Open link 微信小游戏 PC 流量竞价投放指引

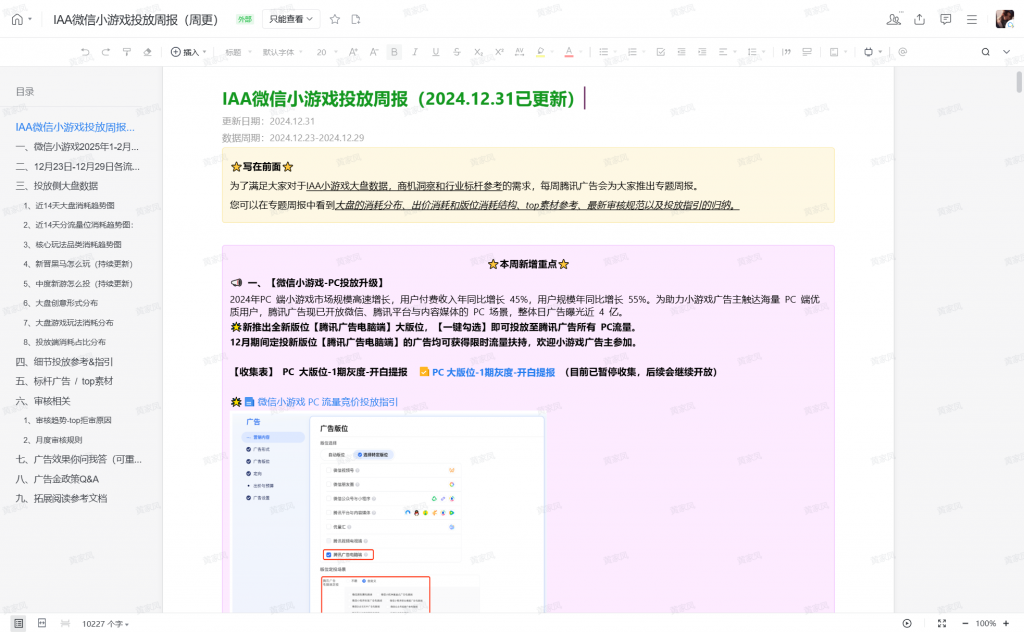pos(327,402)
